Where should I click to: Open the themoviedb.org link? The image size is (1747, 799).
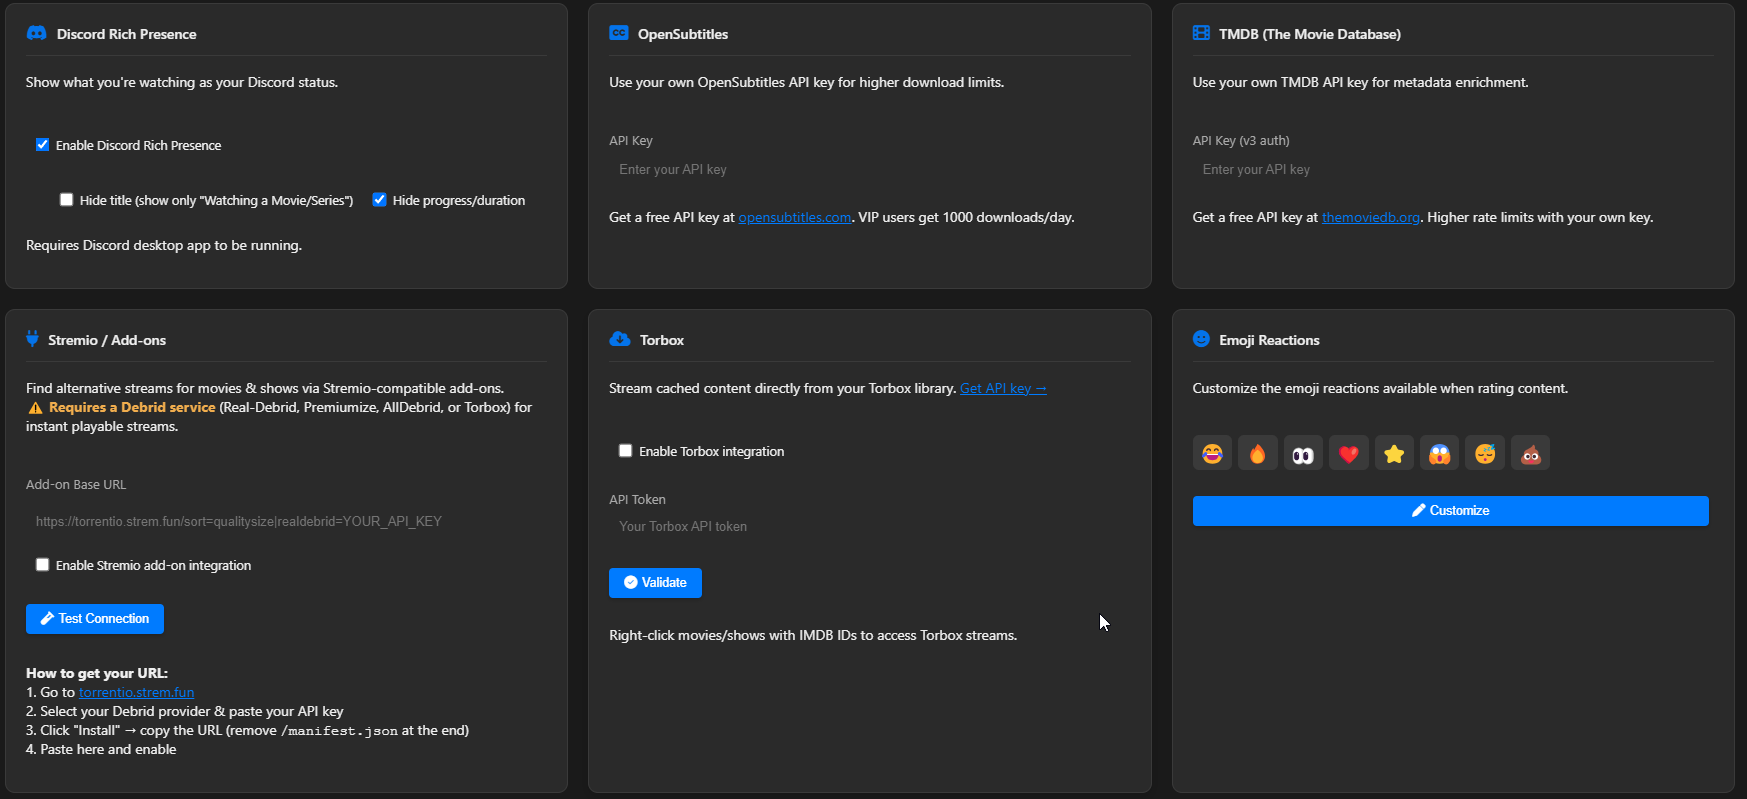[x=1370, y=217]
